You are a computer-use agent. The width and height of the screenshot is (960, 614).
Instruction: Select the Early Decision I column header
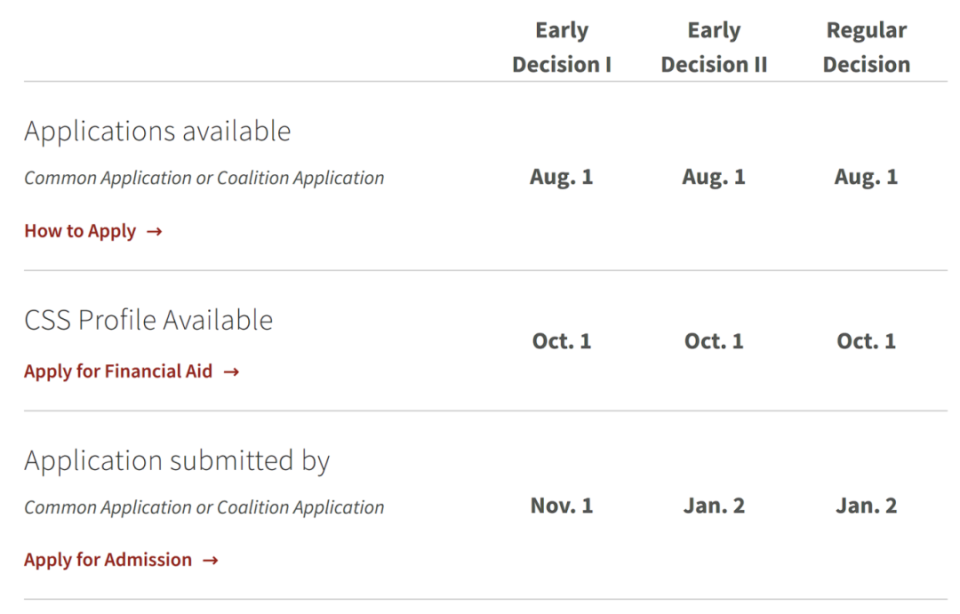pos(562,47)
